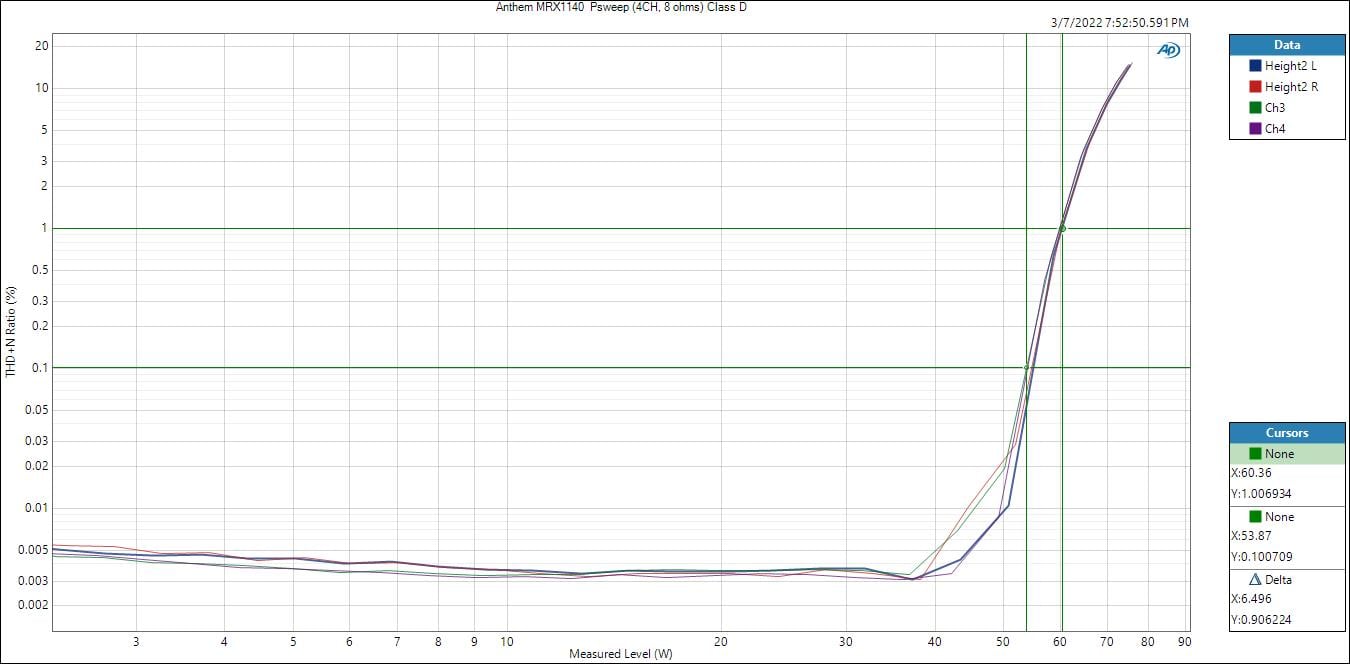Image resolution: width=1350 pixels, height=664 pixels.
Task: Click the AP logo in the graph corner
Action: tap(1168, 50)
